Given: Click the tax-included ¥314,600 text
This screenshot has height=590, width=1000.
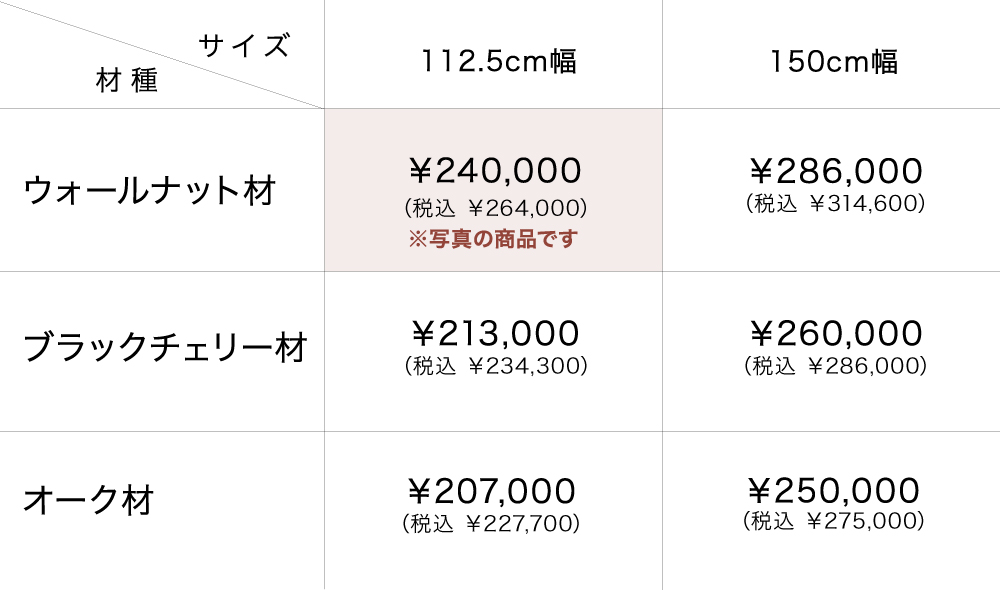Looking at the screenshot, I should [x=835, y=204].
